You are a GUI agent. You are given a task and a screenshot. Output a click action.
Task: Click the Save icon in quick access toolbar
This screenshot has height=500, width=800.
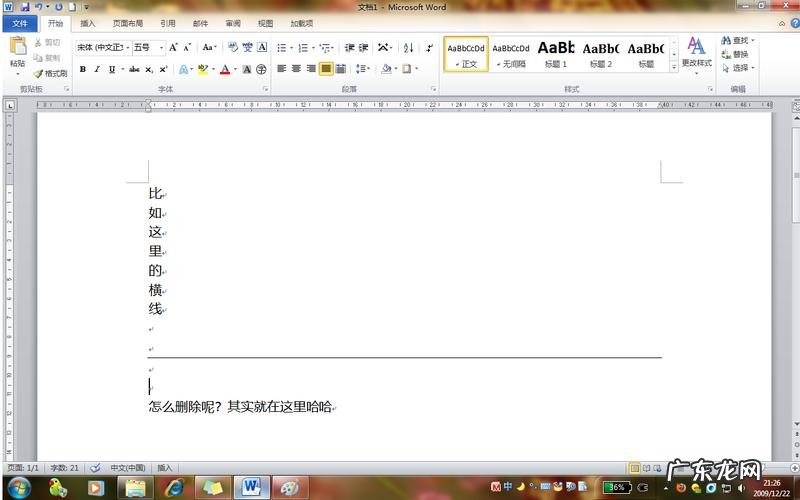pos(25,7)
